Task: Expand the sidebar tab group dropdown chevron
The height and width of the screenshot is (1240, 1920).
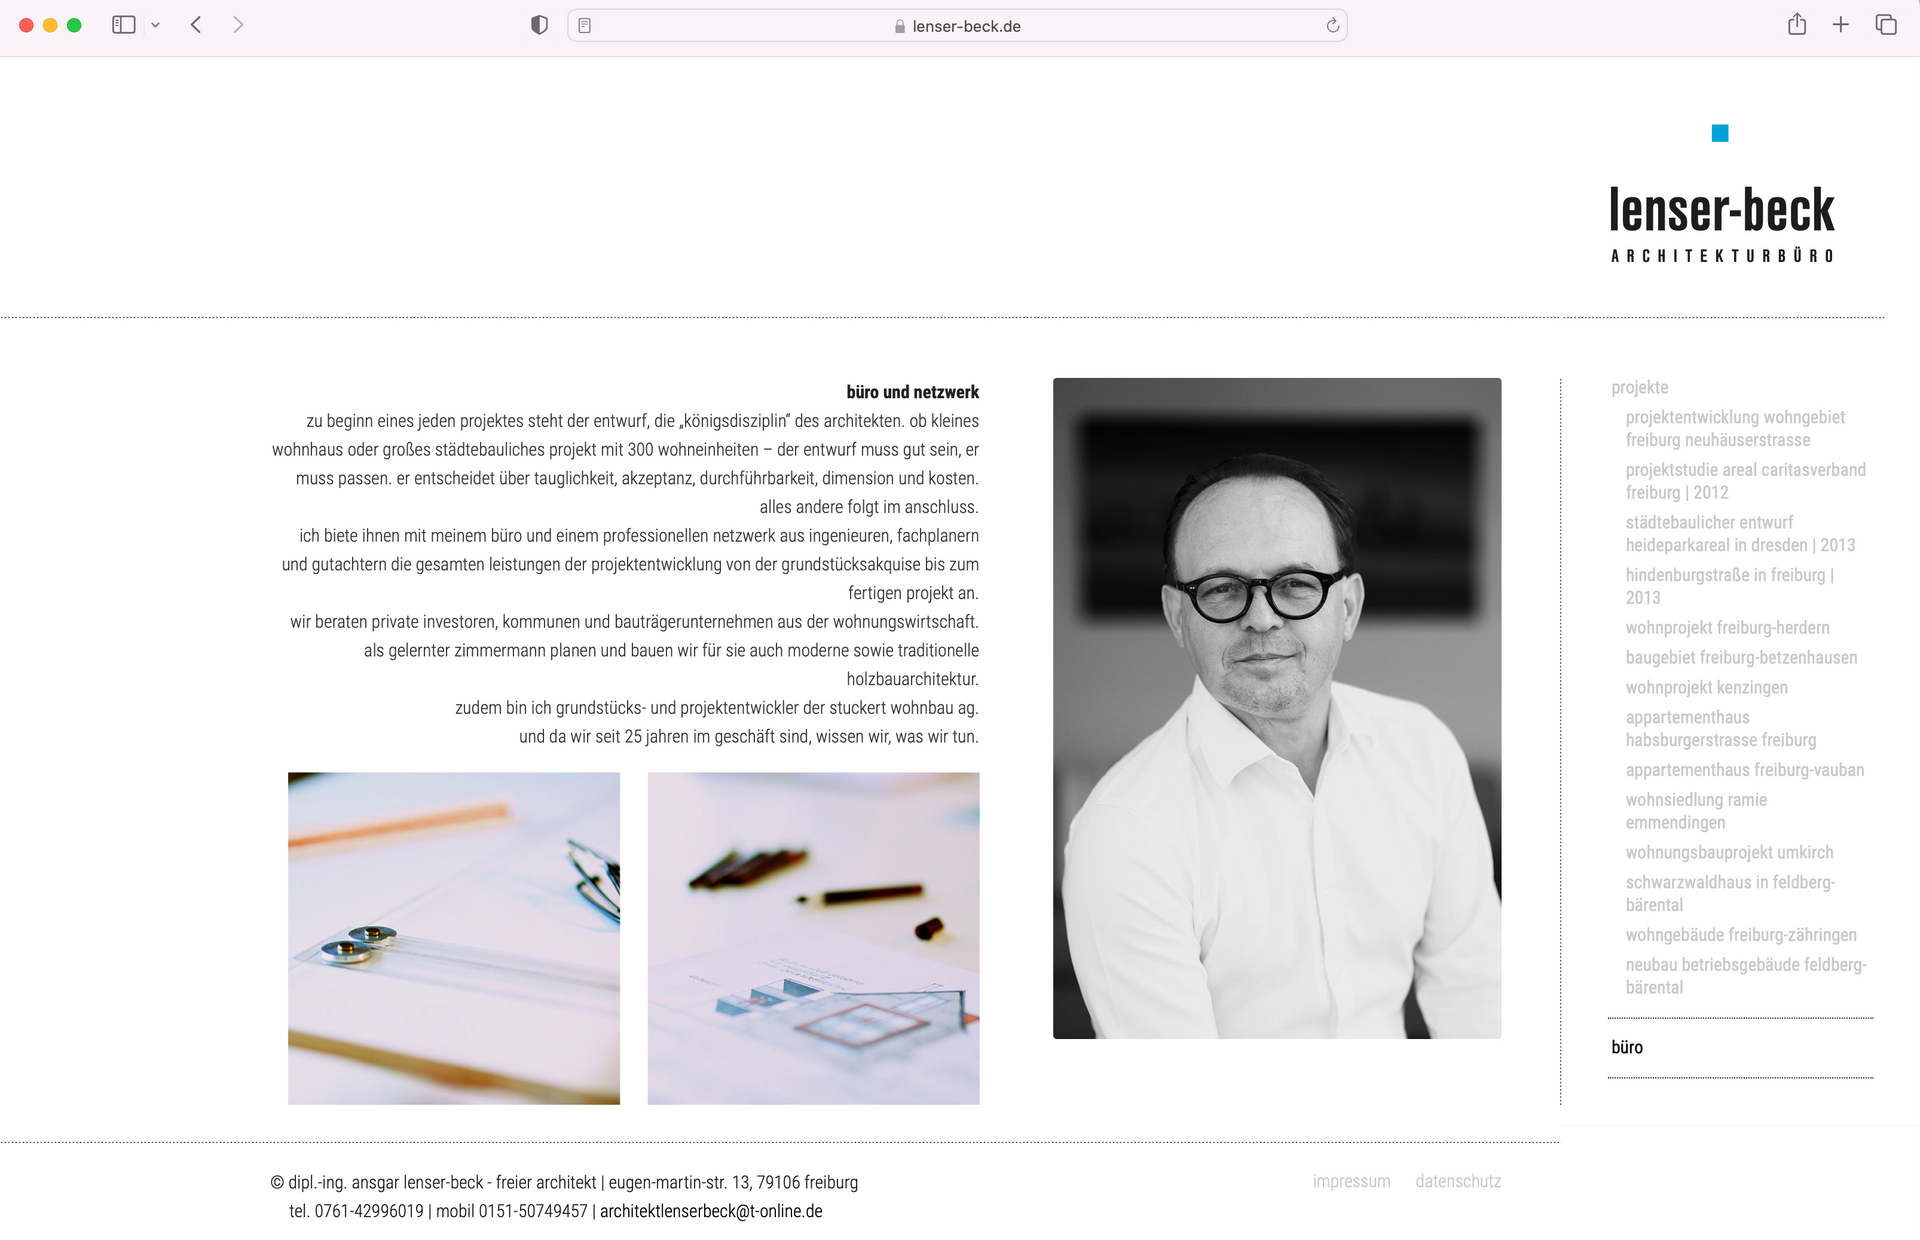Action: pos(155,25)
